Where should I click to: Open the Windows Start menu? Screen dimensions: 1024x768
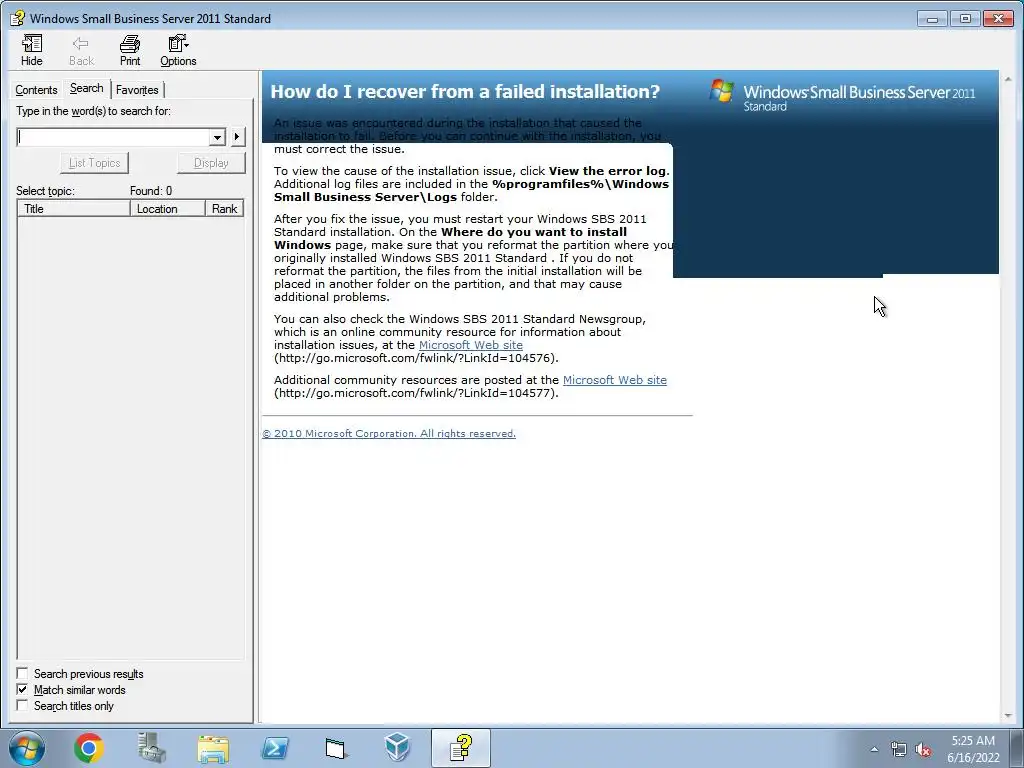[x=26, y=748]
